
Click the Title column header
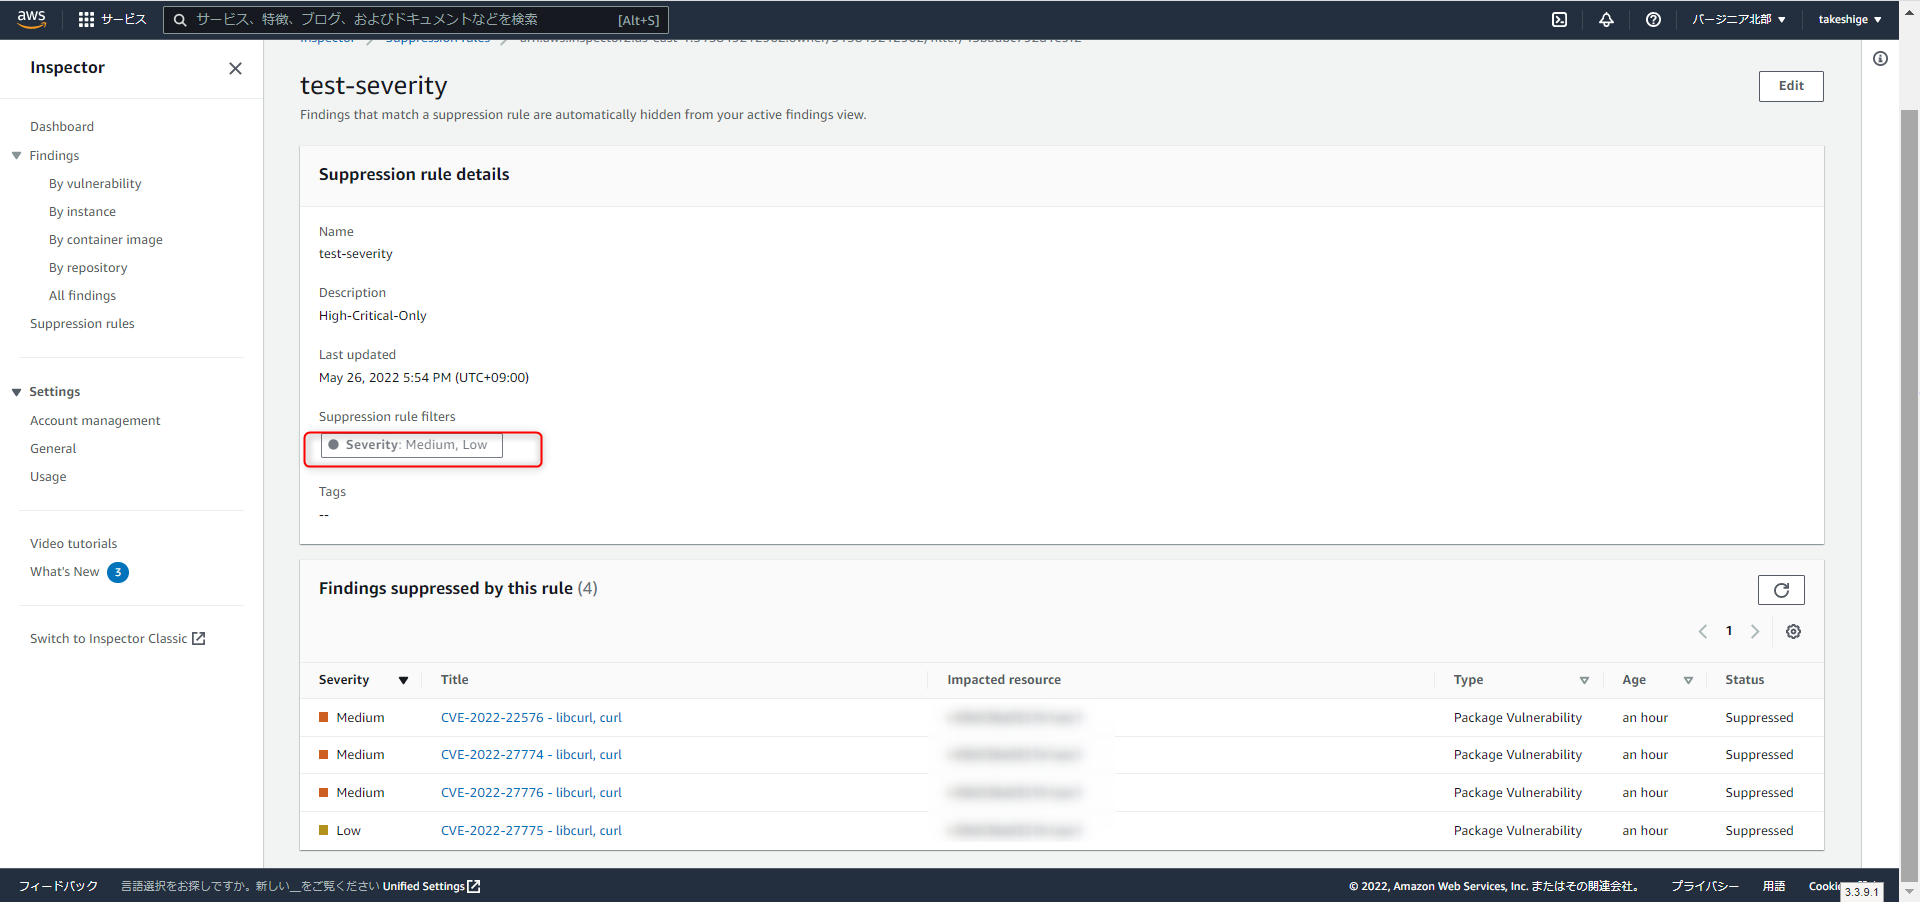(x=455, y=680)
